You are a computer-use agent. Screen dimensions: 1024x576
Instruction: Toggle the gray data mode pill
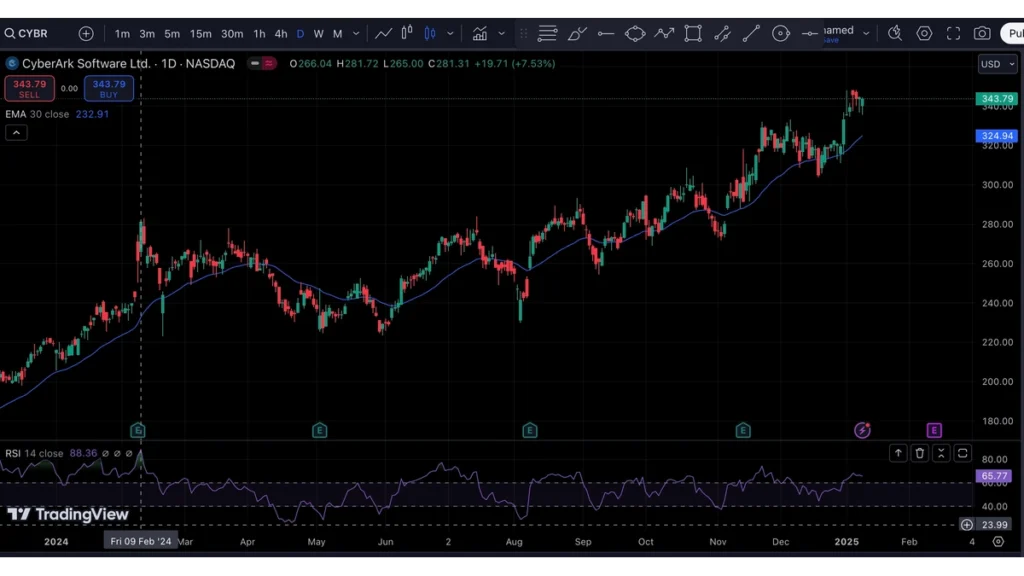[255, 63]
